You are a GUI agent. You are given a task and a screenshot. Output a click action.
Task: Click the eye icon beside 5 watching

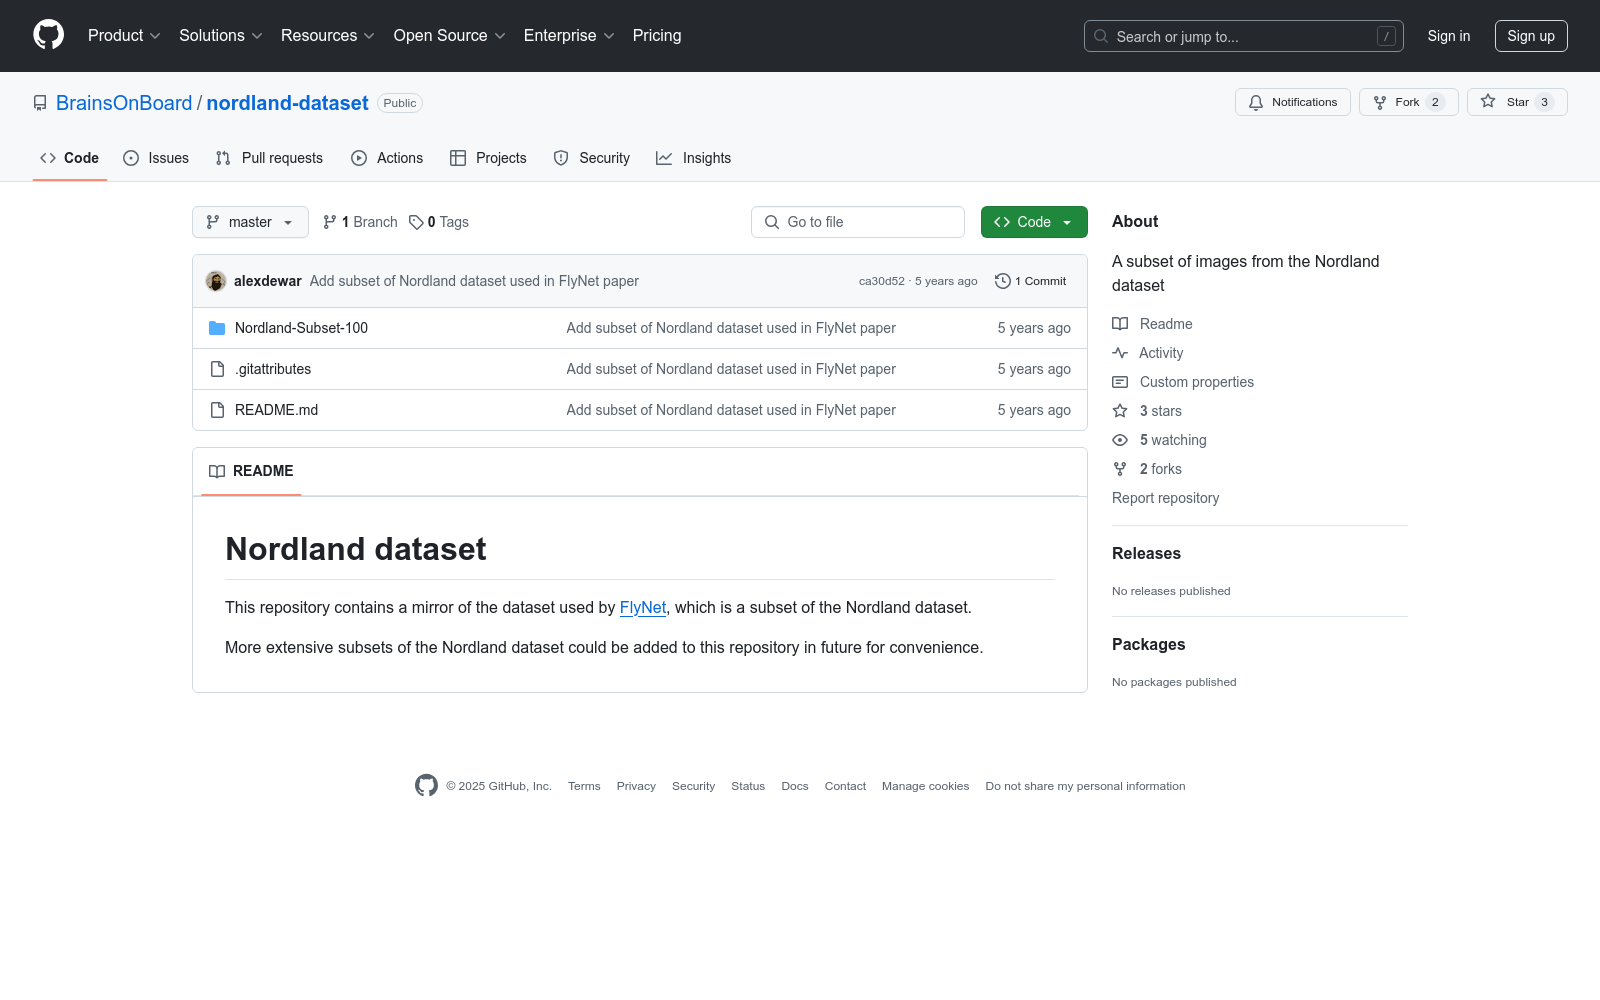click(1120, 440)
